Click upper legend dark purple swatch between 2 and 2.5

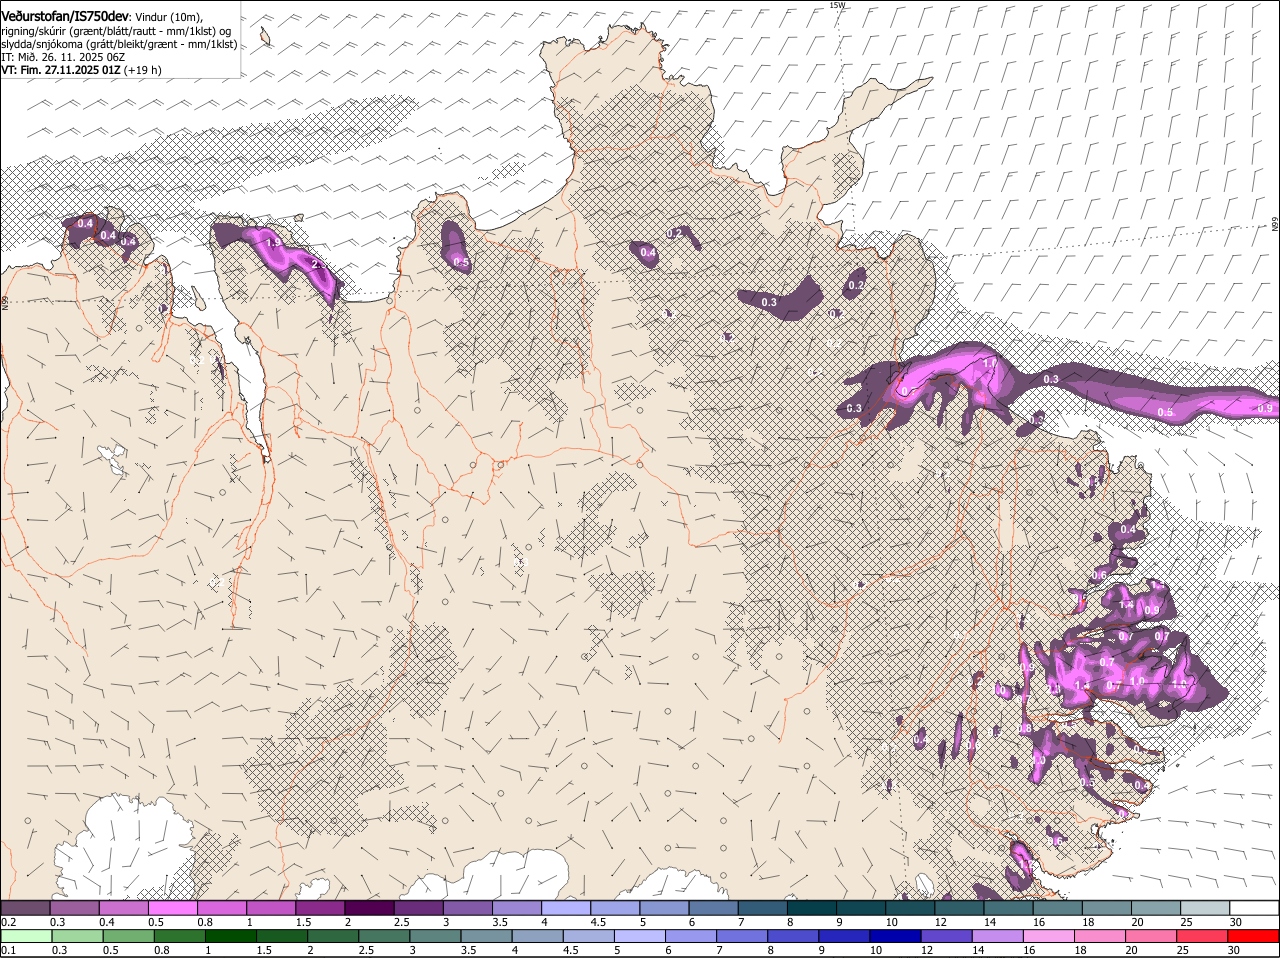[369, 907]
